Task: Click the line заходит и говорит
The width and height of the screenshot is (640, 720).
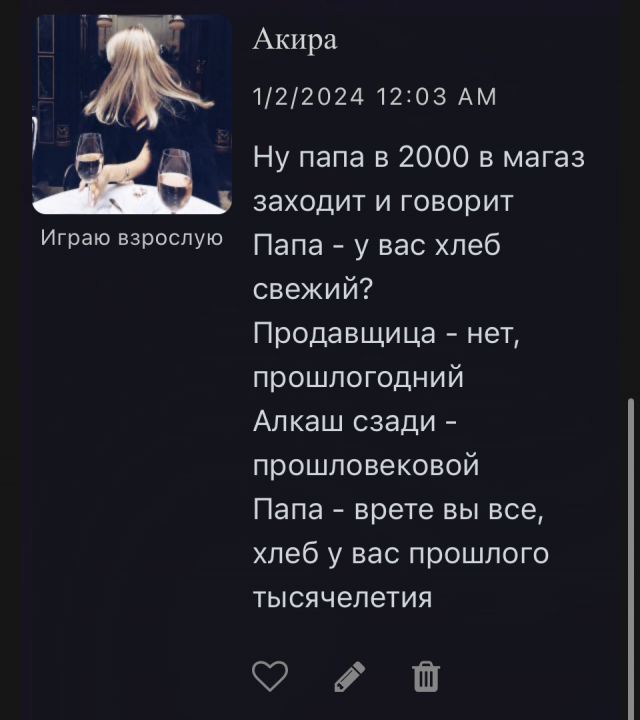Action: pyautogui.click(x=382, y=201)
